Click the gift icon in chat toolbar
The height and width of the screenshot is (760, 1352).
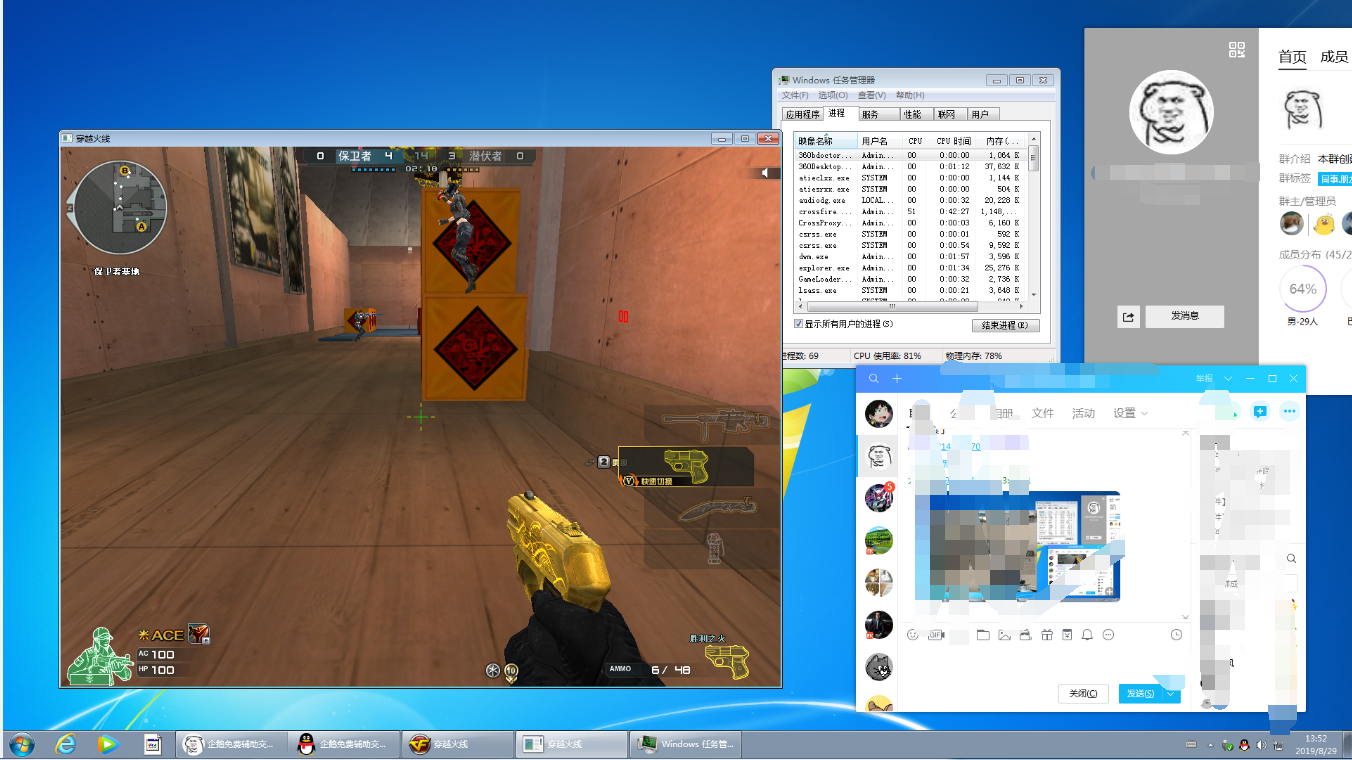(1047, 635)
